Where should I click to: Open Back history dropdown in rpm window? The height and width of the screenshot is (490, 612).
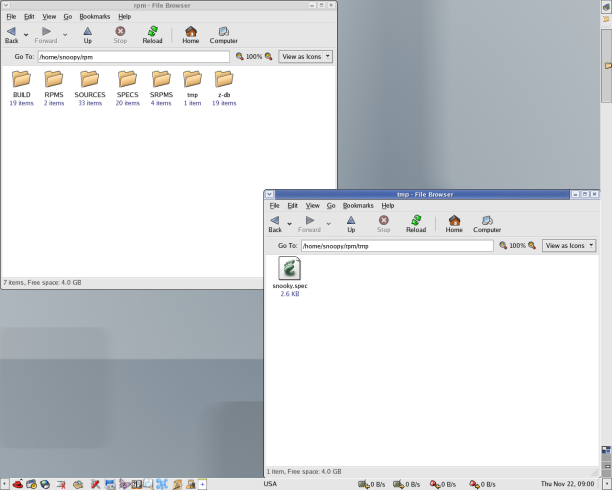pos(26,34)
